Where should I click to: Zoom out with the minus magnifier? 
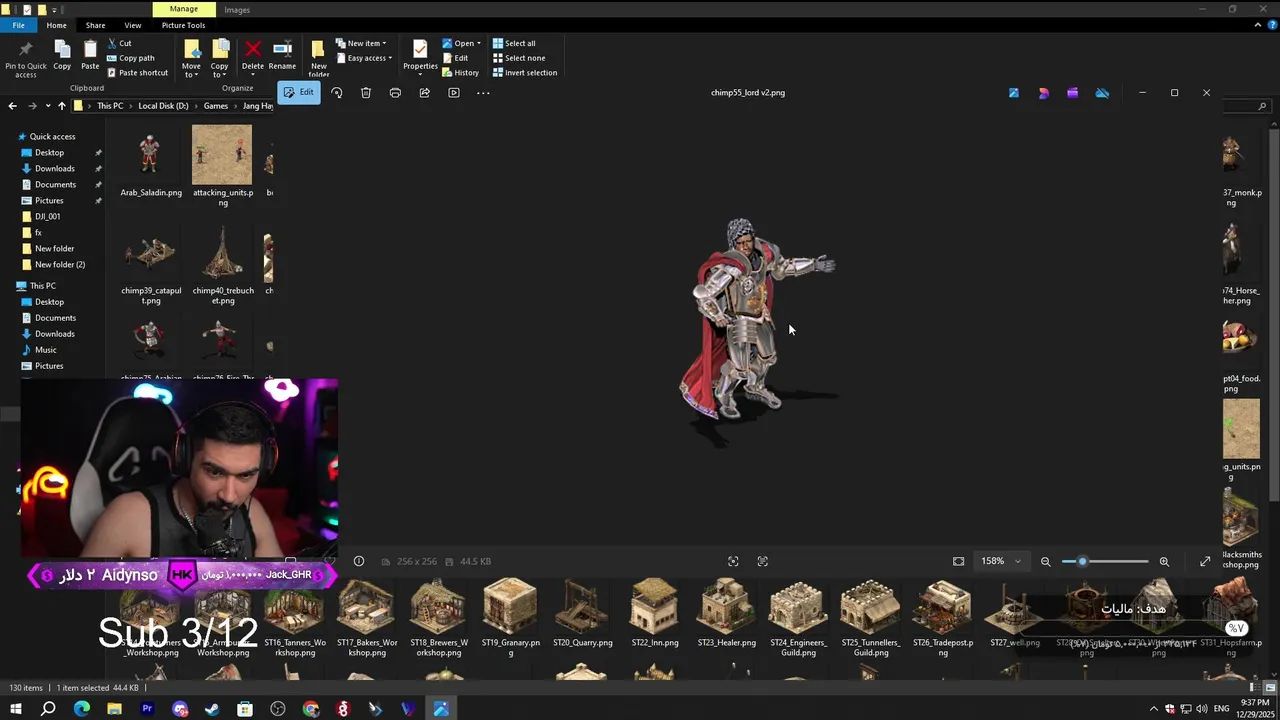coord(1046,561)
